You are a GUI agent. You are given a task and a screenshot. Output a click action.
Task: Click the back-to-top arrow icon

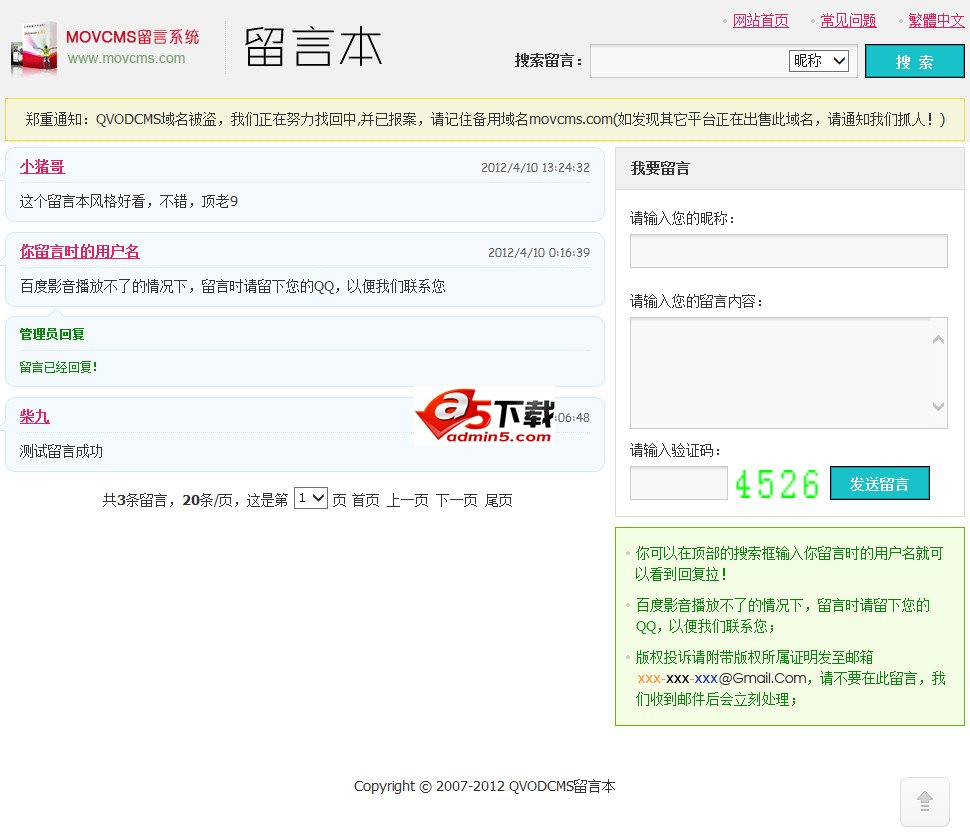click(925, 801)
